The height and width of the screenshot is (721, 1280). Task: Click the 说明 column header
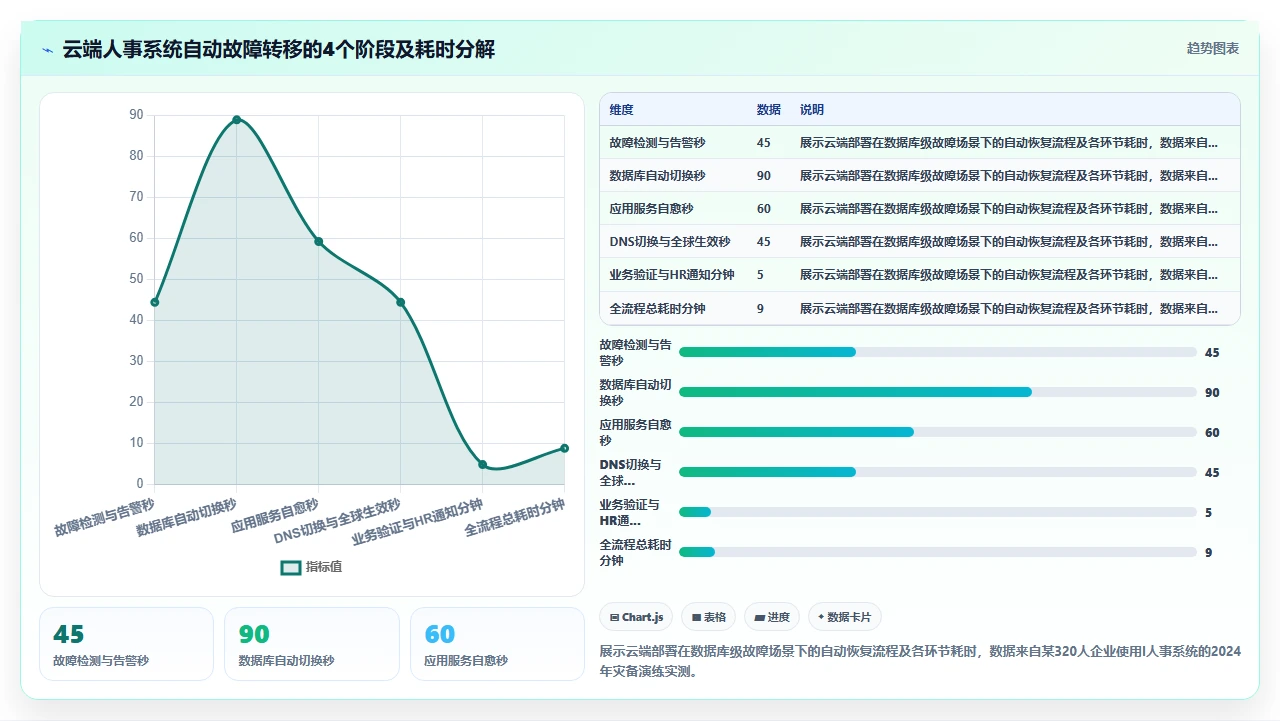(812, 110)
